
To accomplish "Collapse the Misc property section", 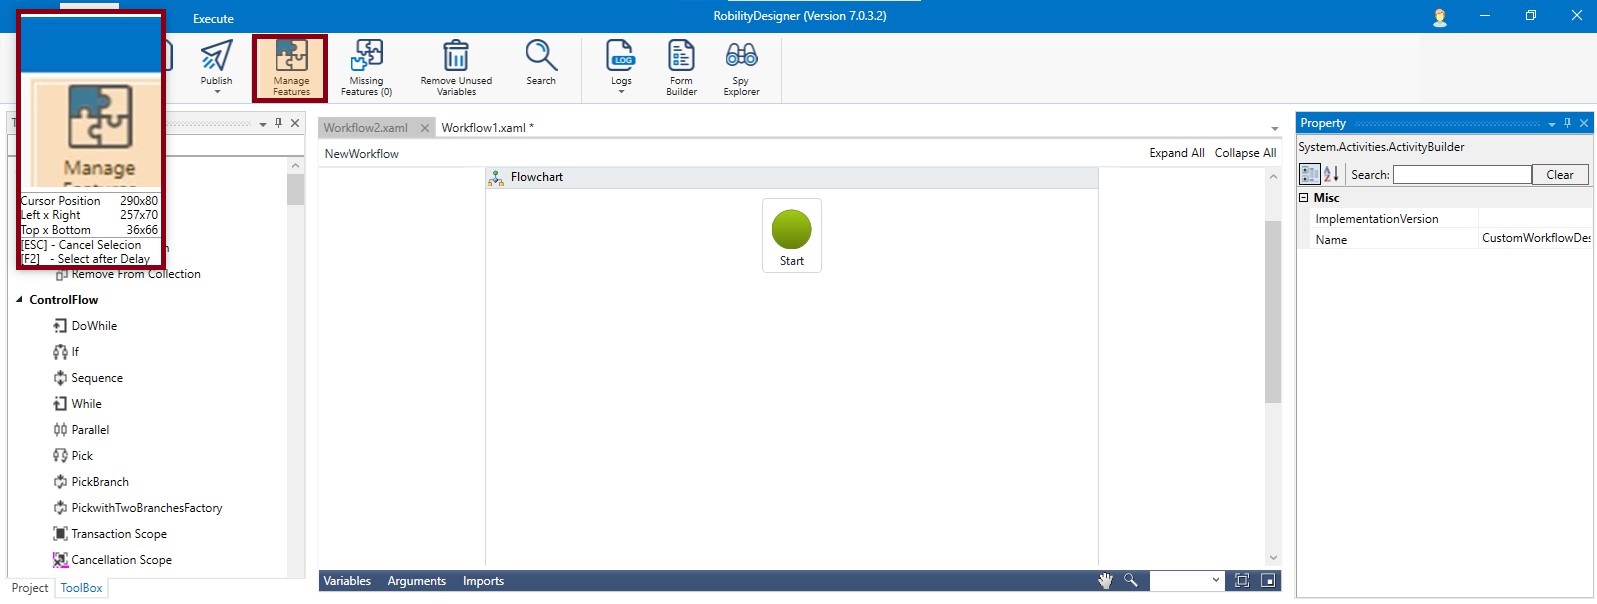I will [x=1304, y=198].
